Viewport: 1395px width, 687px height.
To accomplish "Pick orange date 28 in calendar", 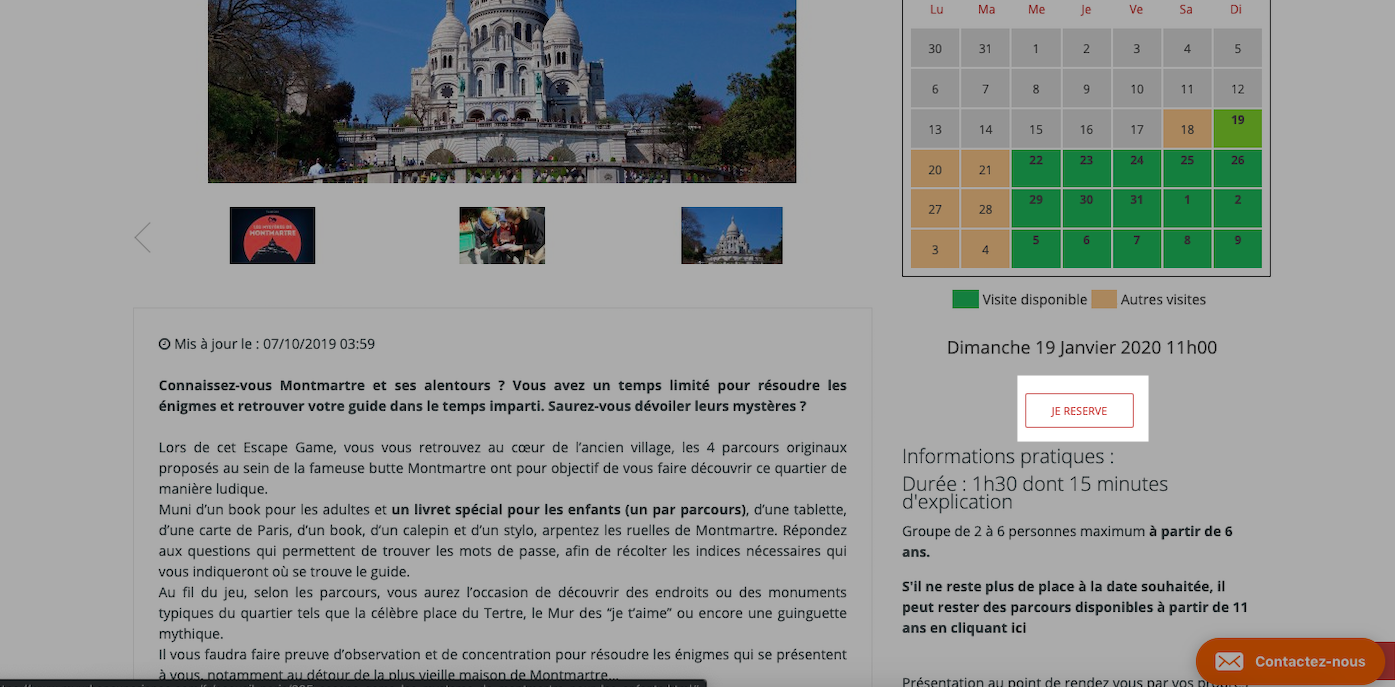I will pyautogui.click(x=986, y=208).
